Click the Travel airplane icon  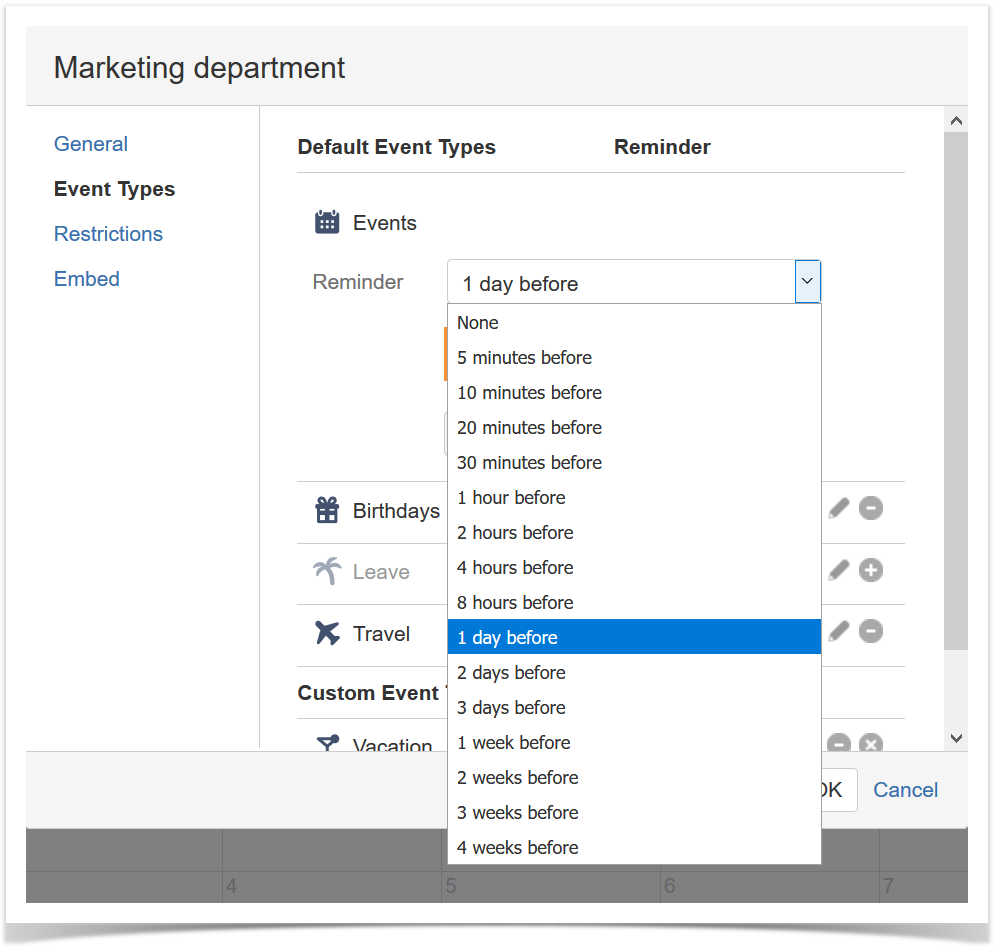coord(327,633)
